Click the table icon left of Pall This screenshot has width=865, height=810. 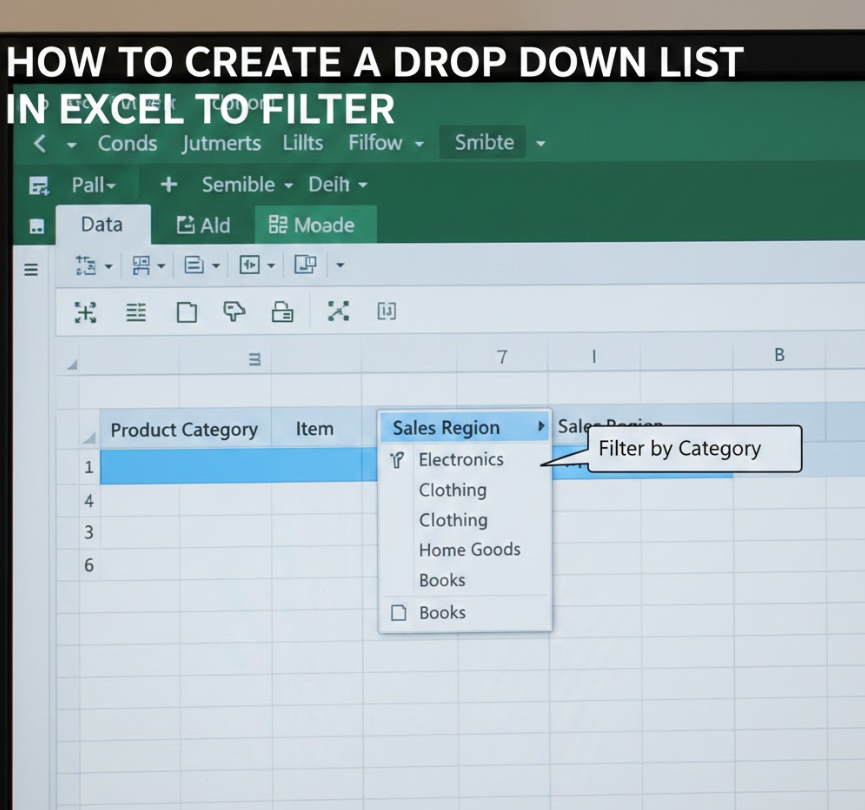39,186
